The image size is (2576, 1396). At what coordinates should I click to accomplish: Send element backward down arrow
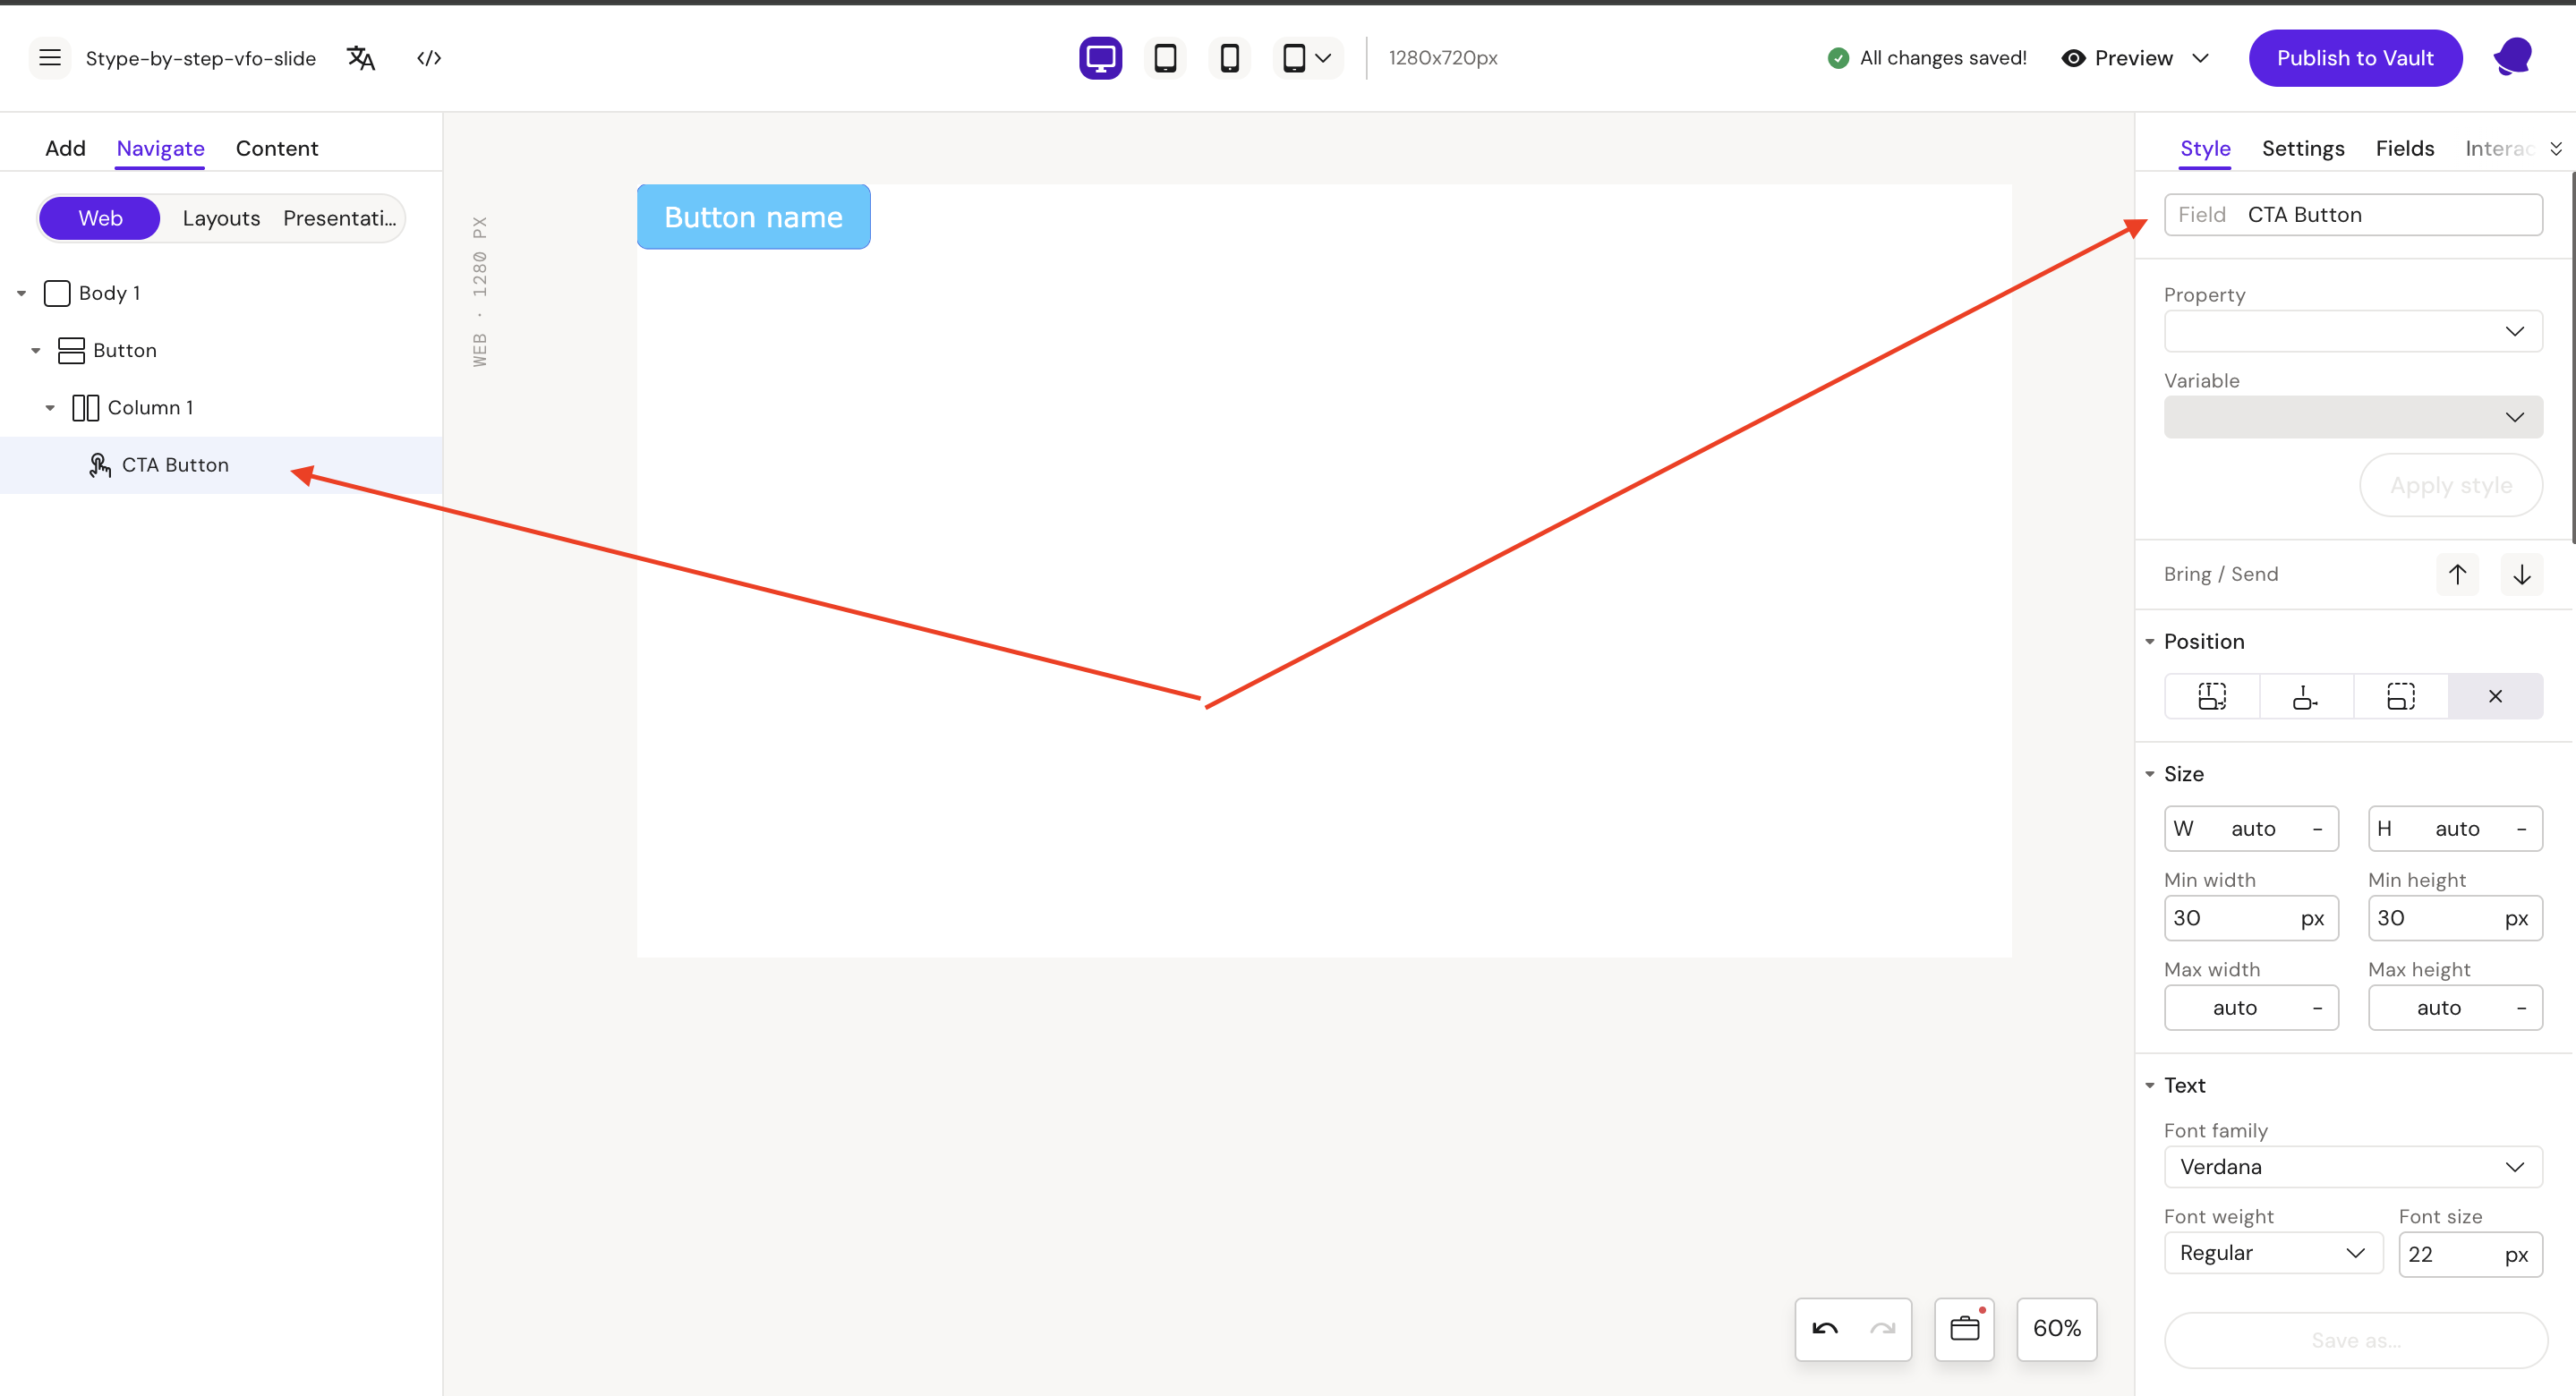tap(2521, 574)
